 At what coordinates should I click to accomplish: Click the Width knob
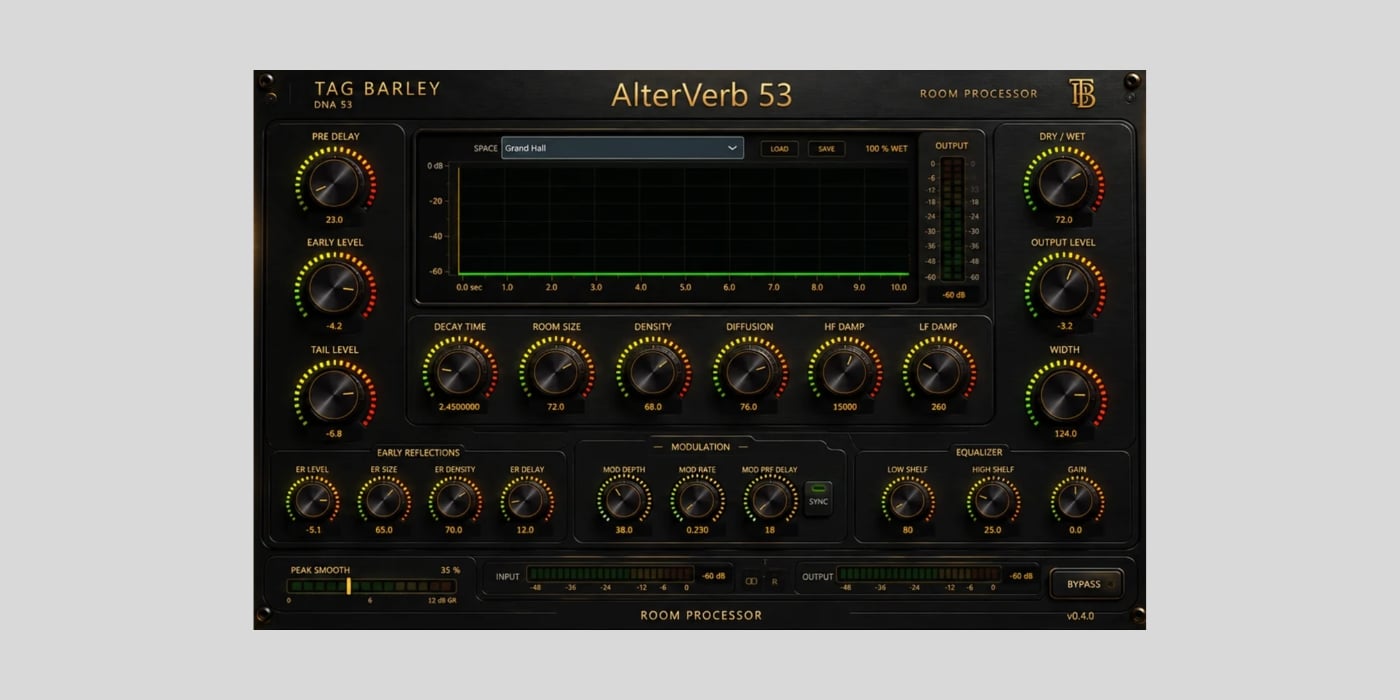(x=1064, y=397)
